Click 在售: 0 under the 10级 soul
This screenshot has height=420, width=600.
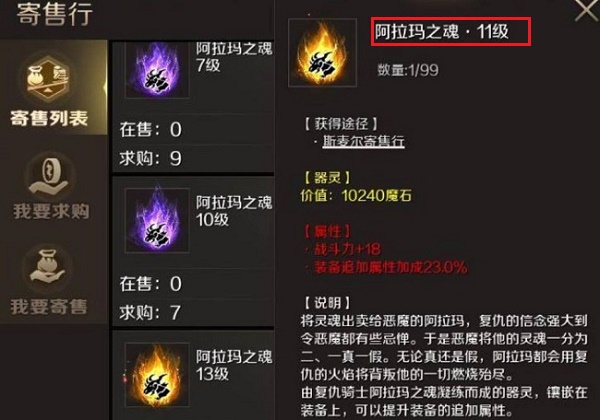150,284
